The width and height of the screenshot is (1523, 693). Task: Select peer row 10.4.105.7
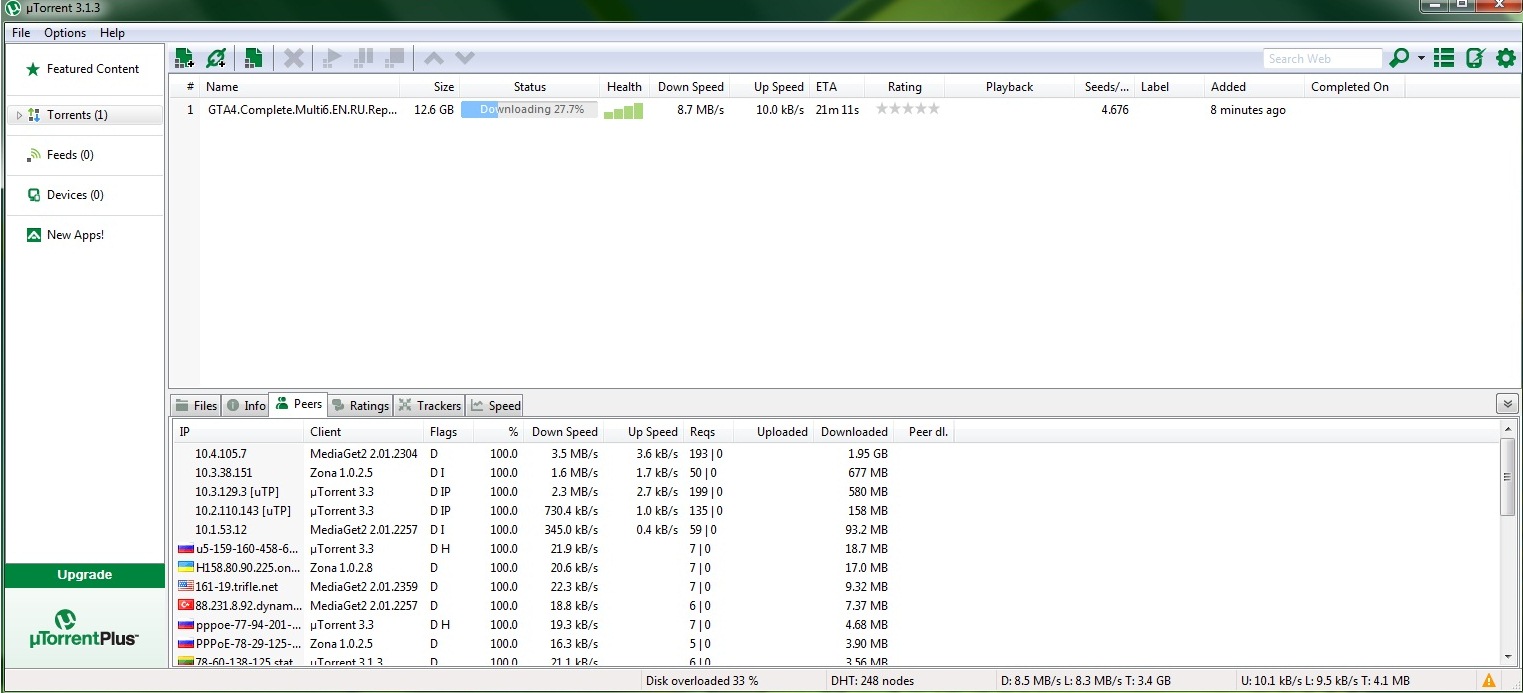point(837,454)
